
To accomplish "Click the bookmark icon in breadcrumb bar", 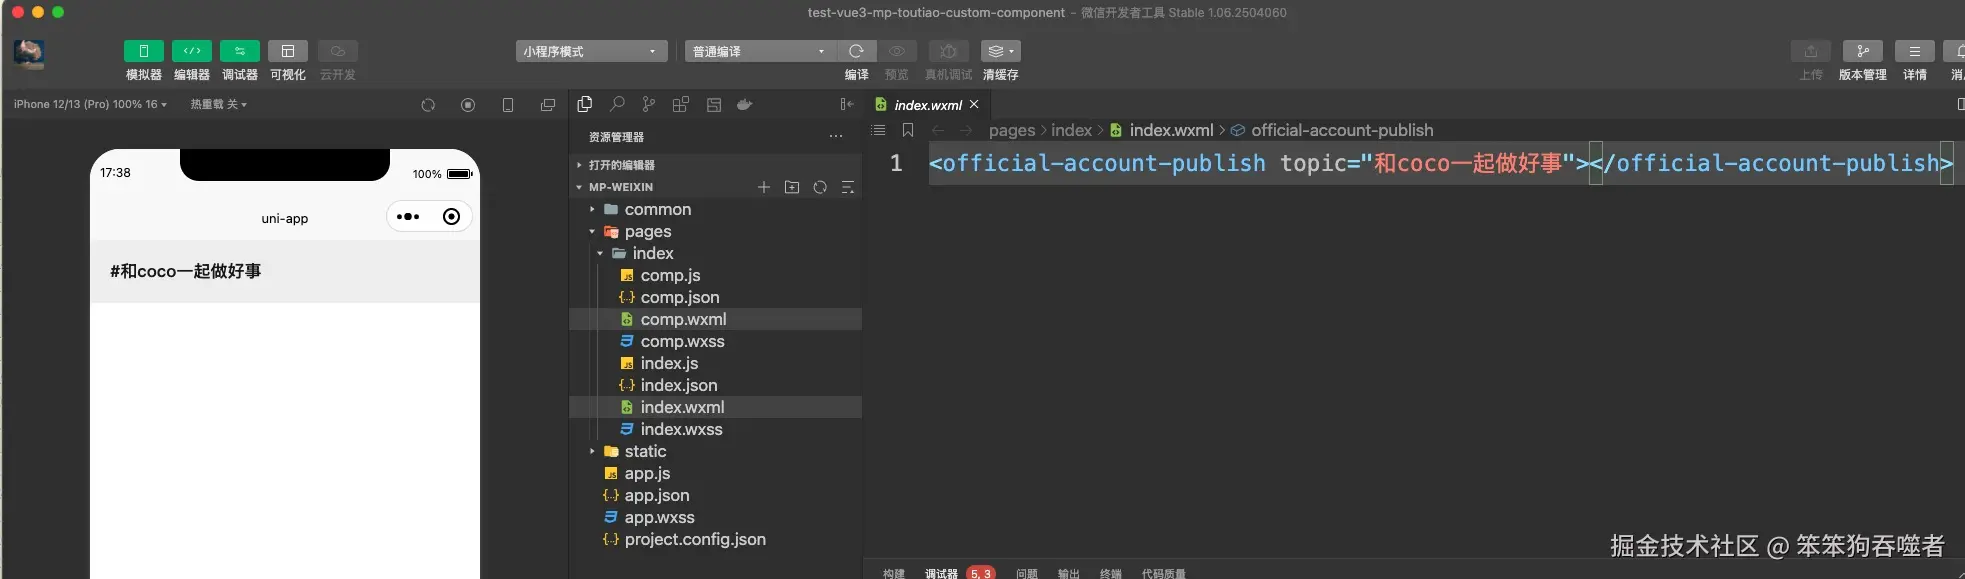I will (908, 130).
